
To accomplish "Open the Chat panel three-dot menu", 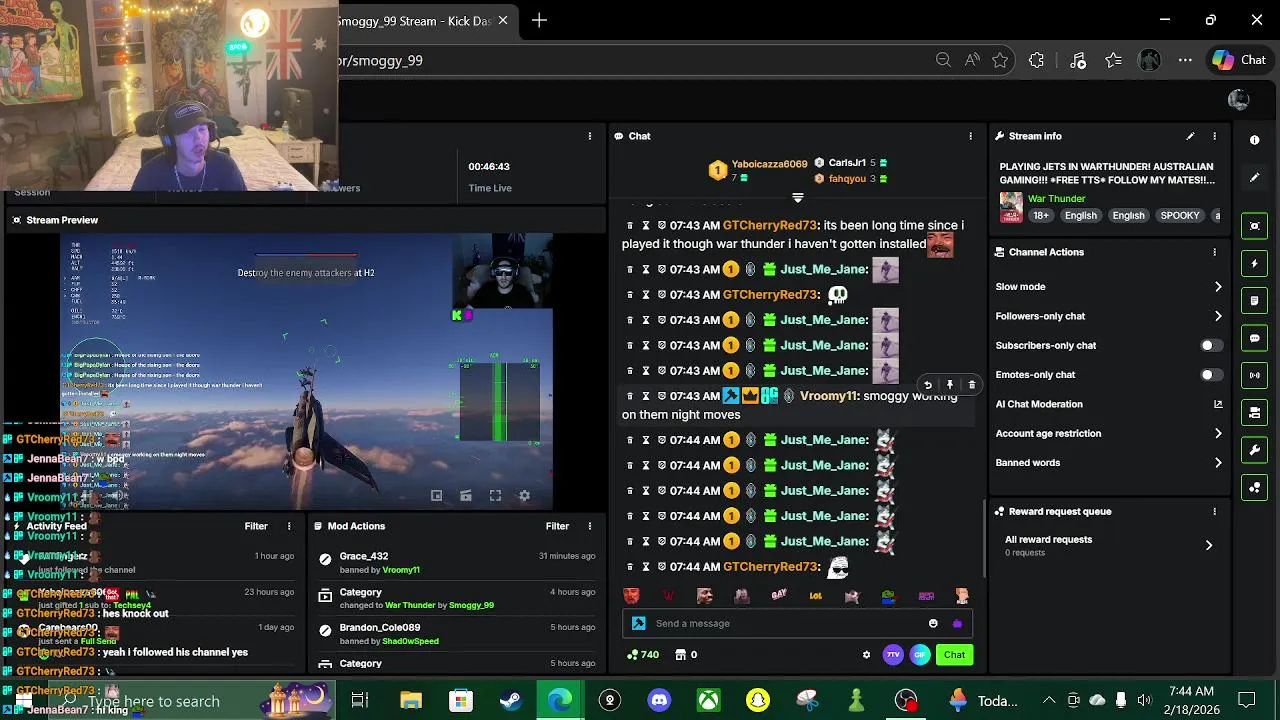I will 970,136.
